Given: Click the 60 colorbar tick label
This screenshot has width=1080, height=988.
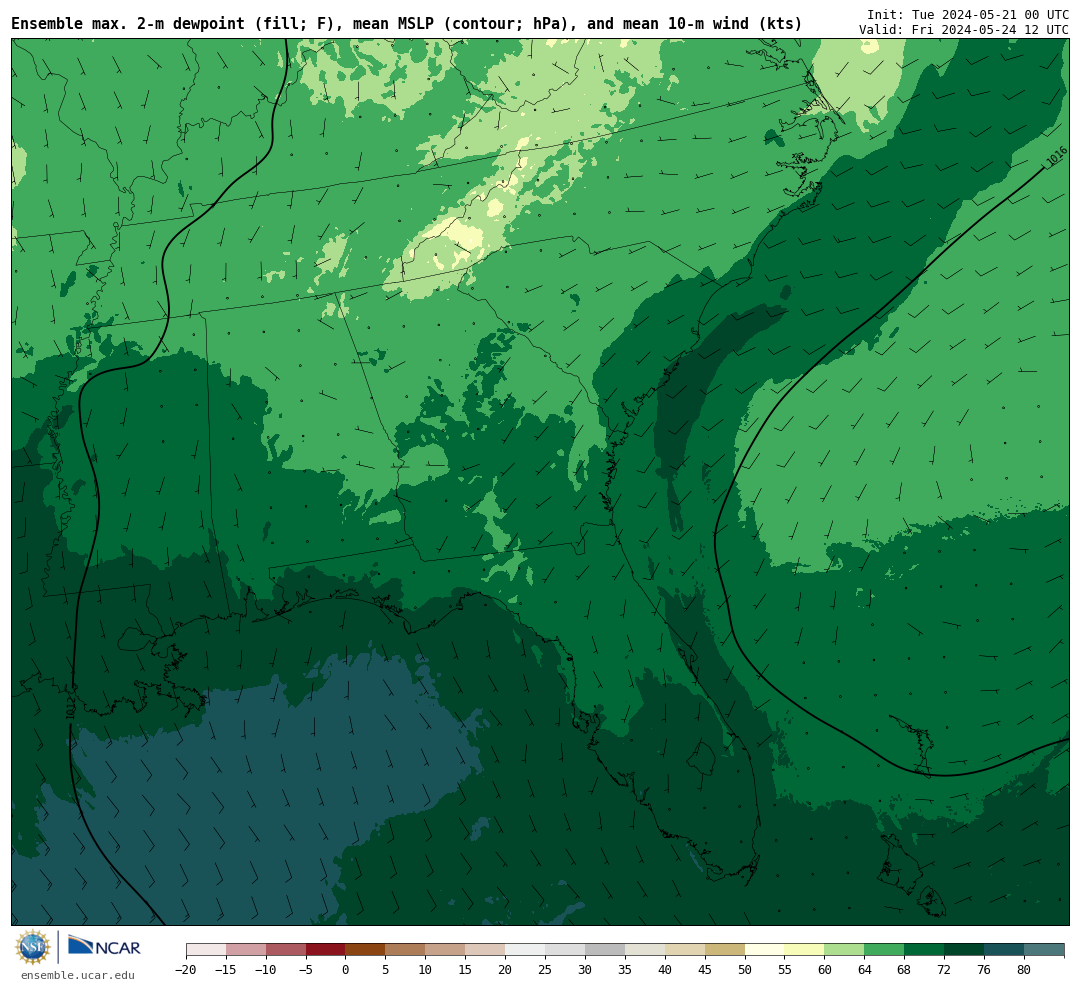Looking at the screenshot, I should [x=825, y=970].
